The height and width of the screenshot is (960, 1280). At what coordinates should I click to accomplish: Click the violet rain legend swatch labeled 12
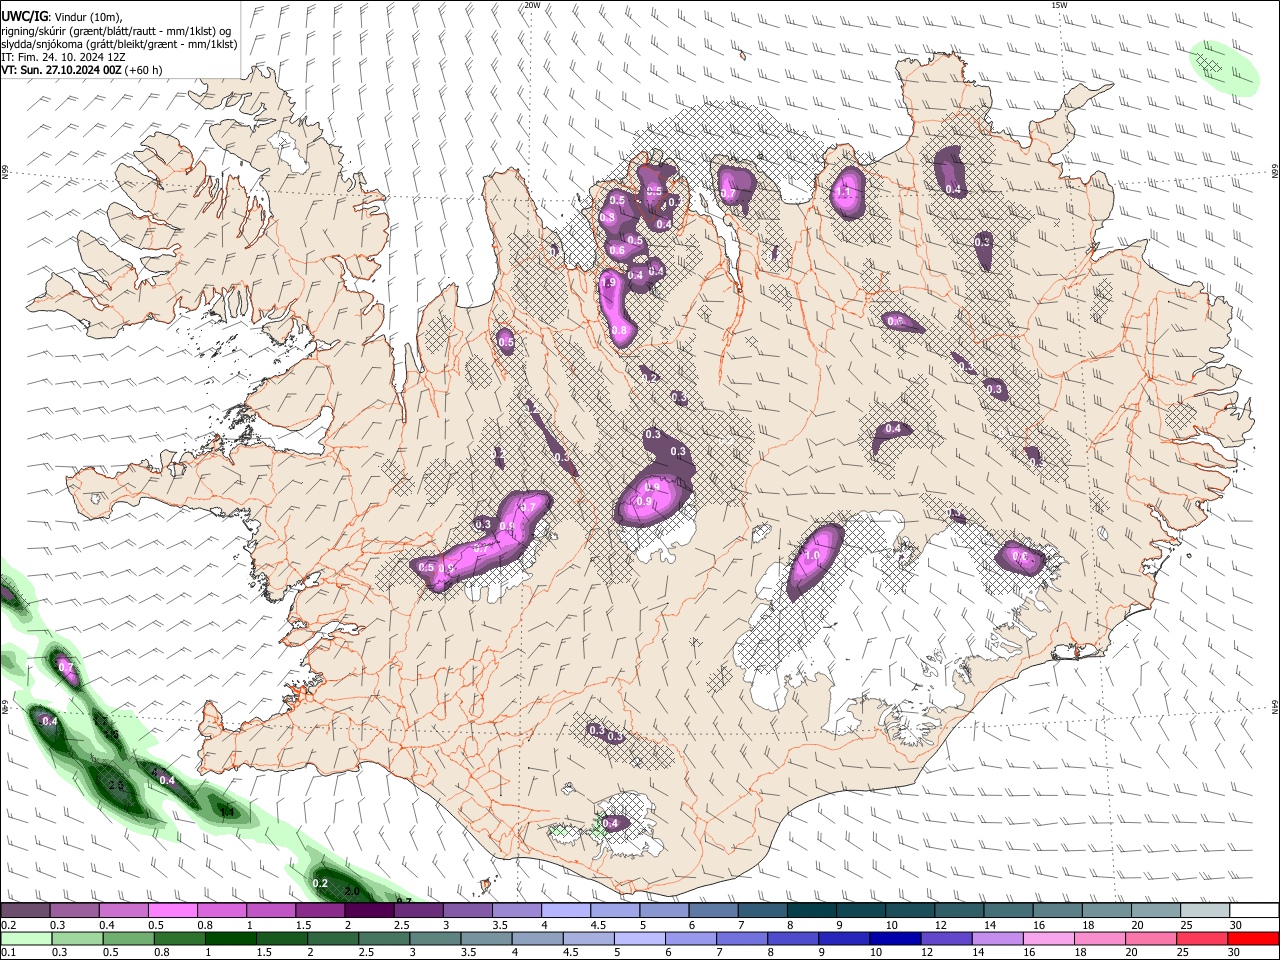point(945,938)
